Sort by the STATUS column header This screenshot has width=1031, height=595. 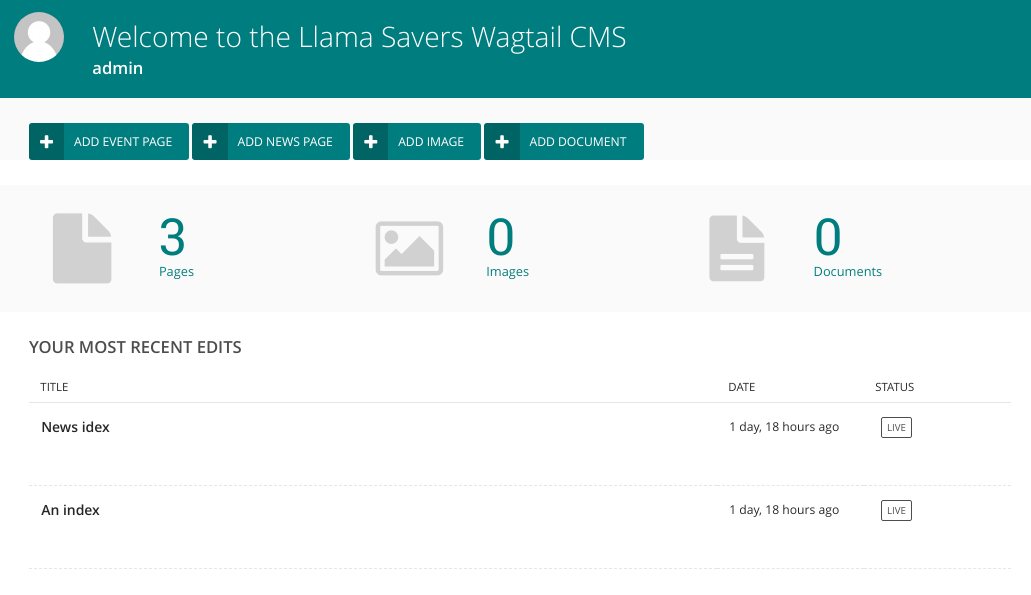click(894, 387)
